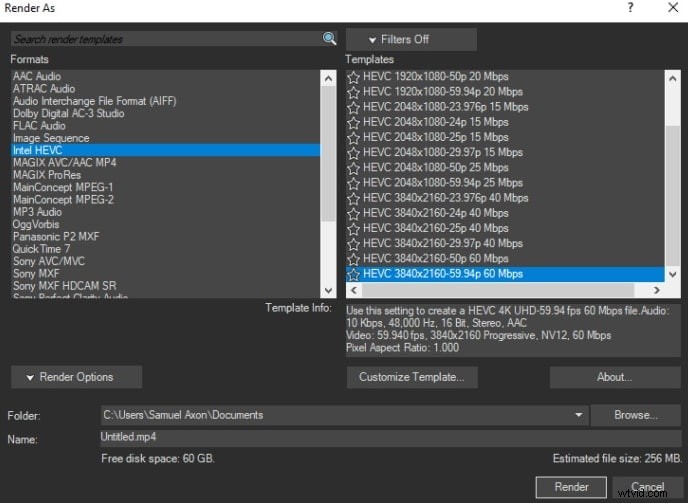Click Templates horizontal scroll right arrow
The width and height of the screenshot is (688, 503).
click(x=656, y=290)
